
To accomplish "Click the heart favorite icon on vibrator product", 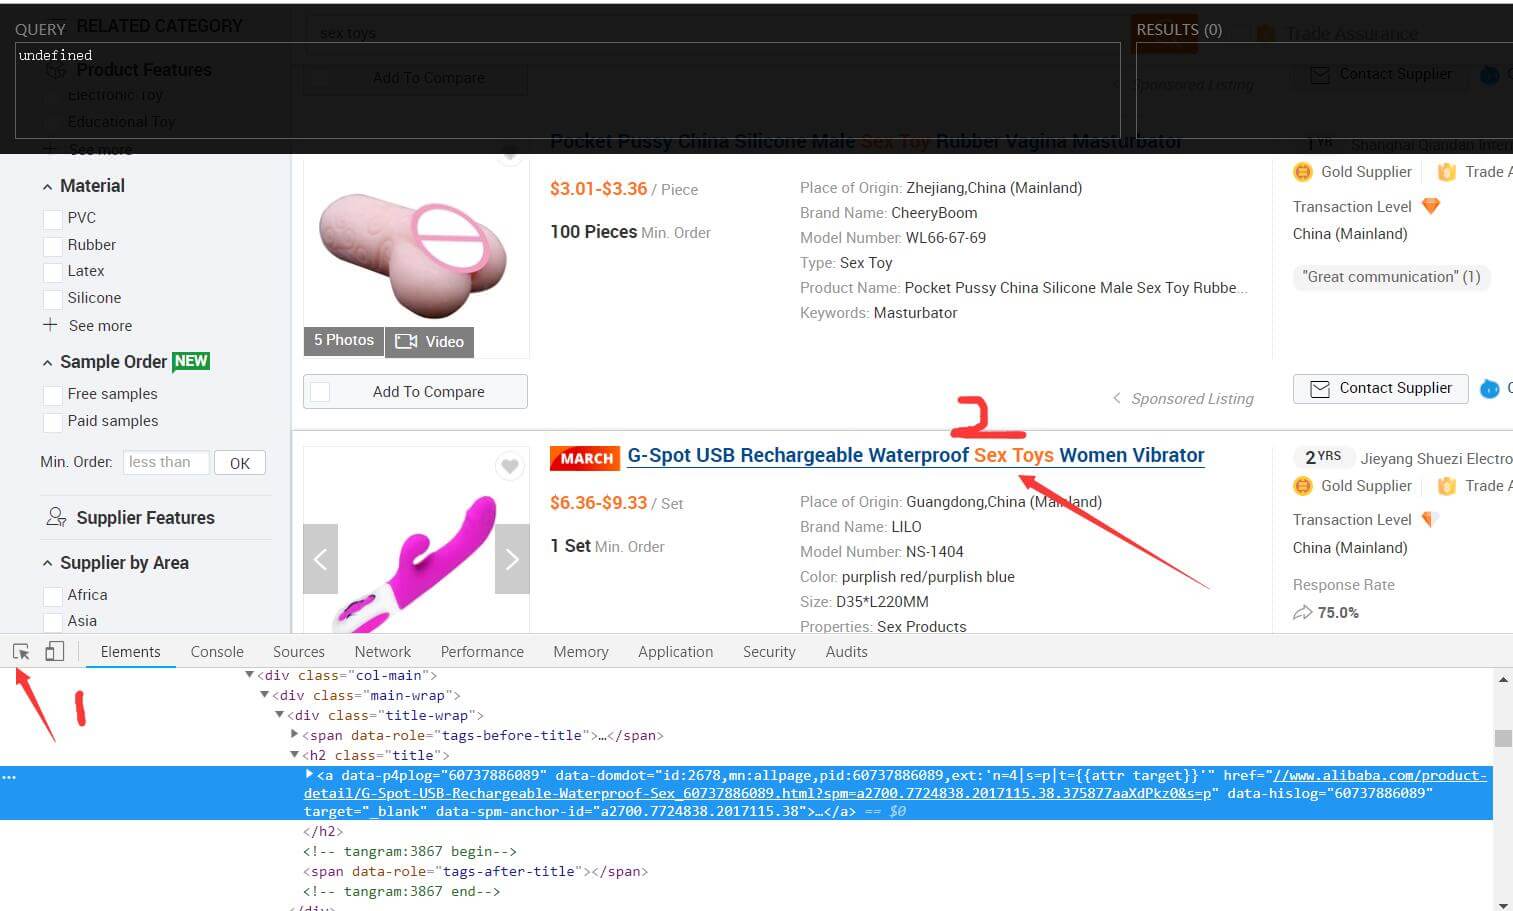I will (x=510, y=466).
